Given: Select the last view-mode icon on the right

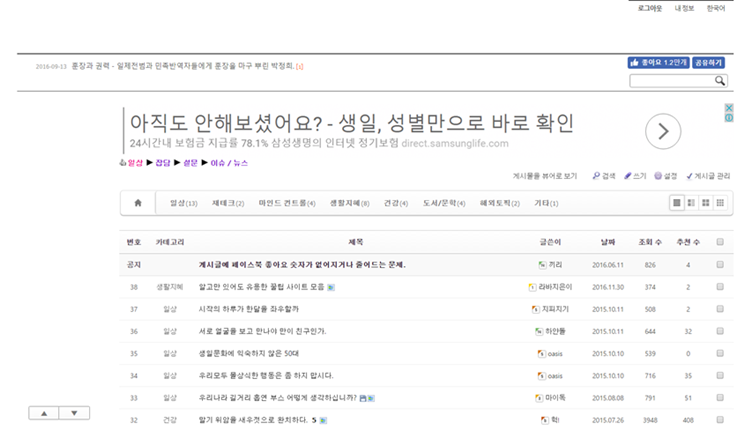Looking at the screenshot, I should click(720, 203).
